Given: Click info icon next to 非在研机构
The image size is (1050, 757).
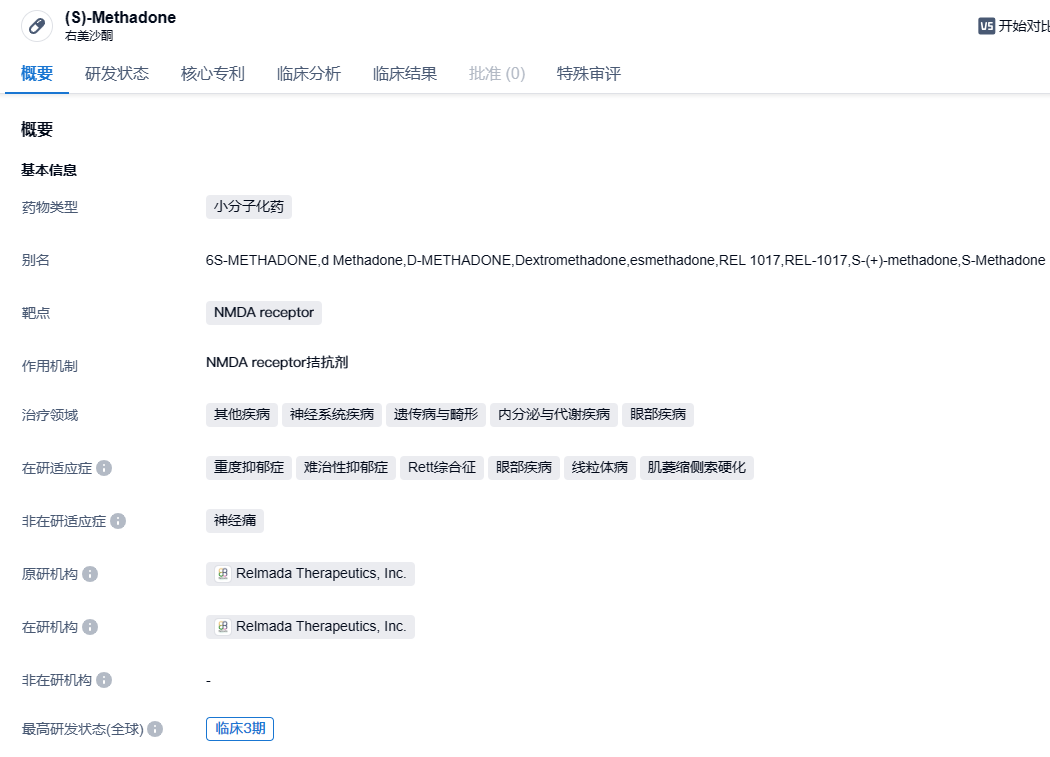Looking at the screenshot, I should 104,680.
